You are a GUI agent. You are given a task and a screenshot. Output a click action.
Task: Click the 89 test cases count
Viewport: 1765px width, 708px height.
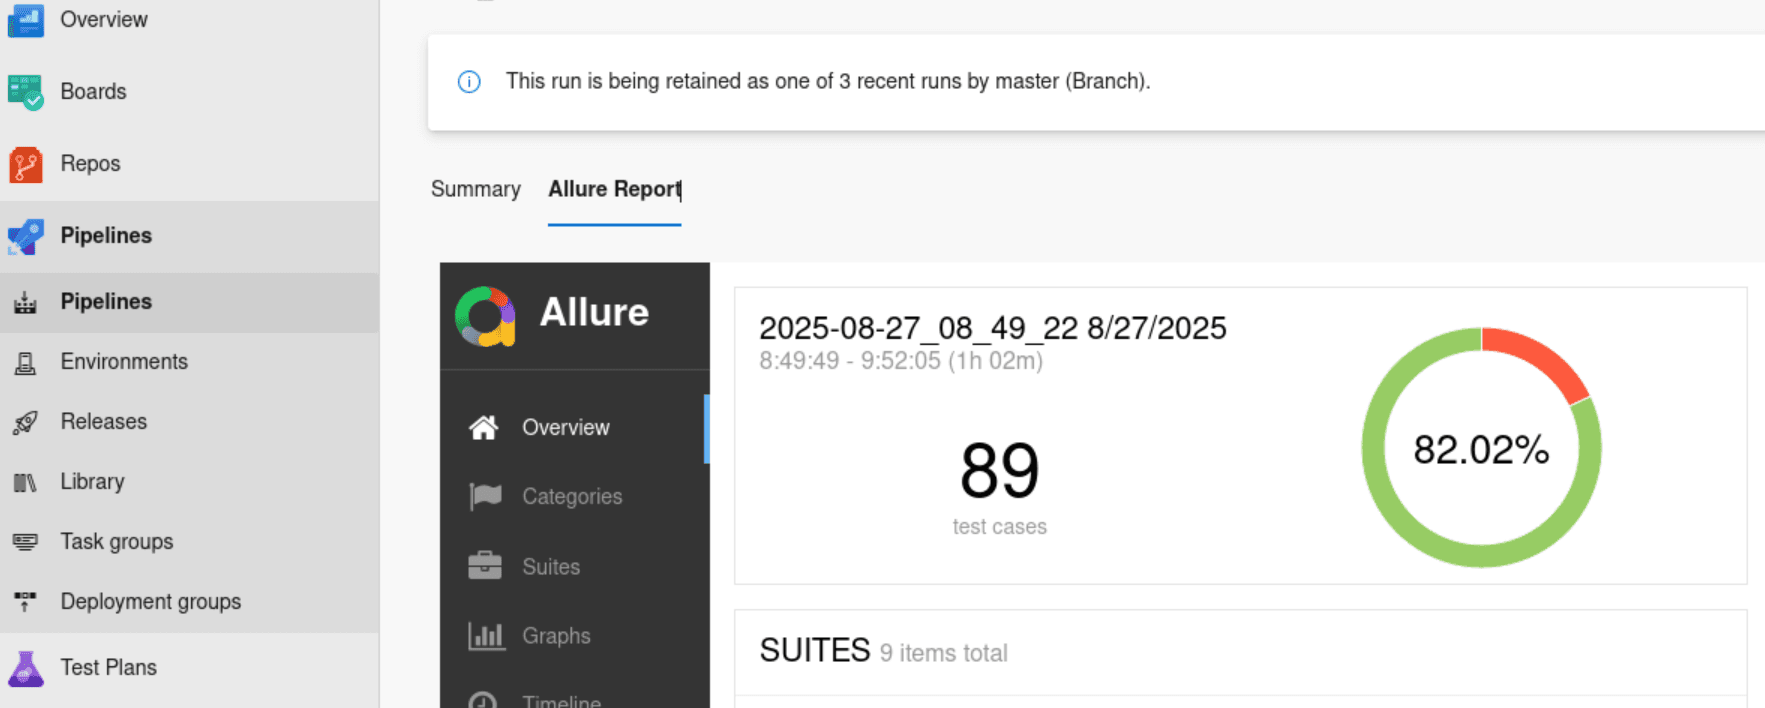pyautogui.click(x=999, y=471)
